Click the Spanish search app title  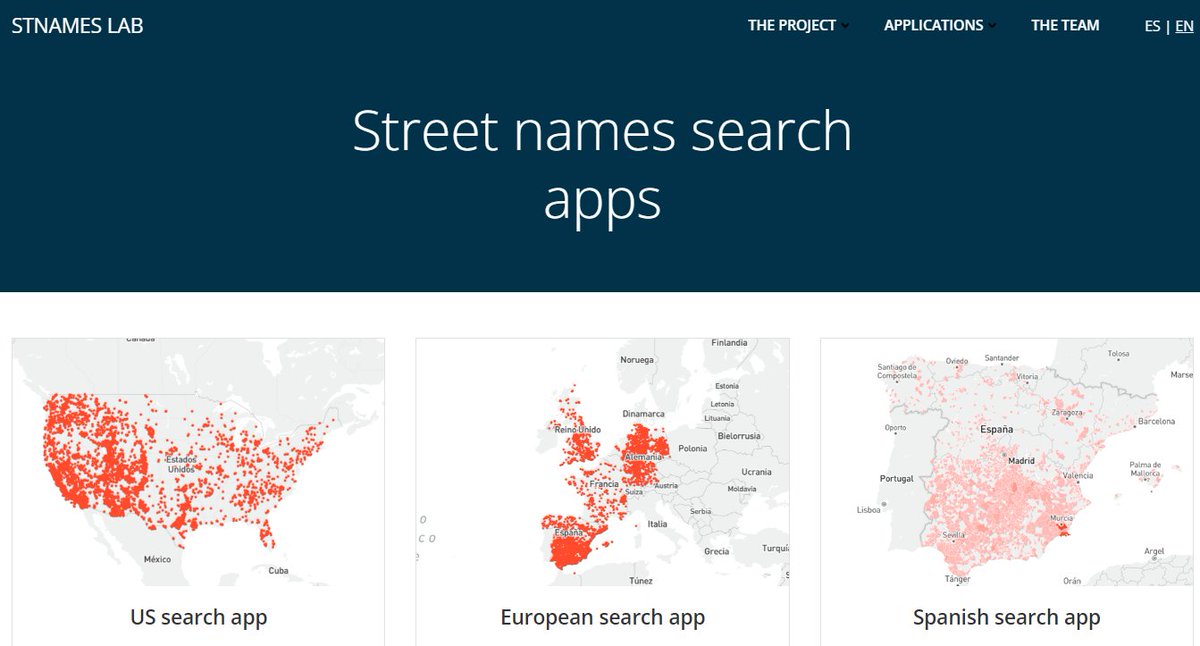point(1007,617)
